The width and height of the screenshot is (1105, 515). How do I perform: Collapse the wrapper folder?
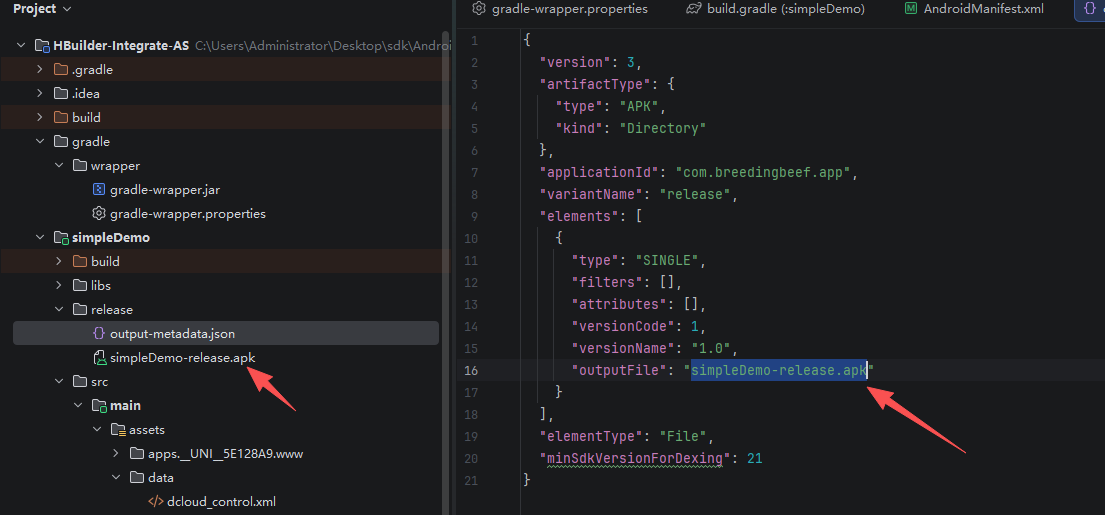tap(58, 166)
